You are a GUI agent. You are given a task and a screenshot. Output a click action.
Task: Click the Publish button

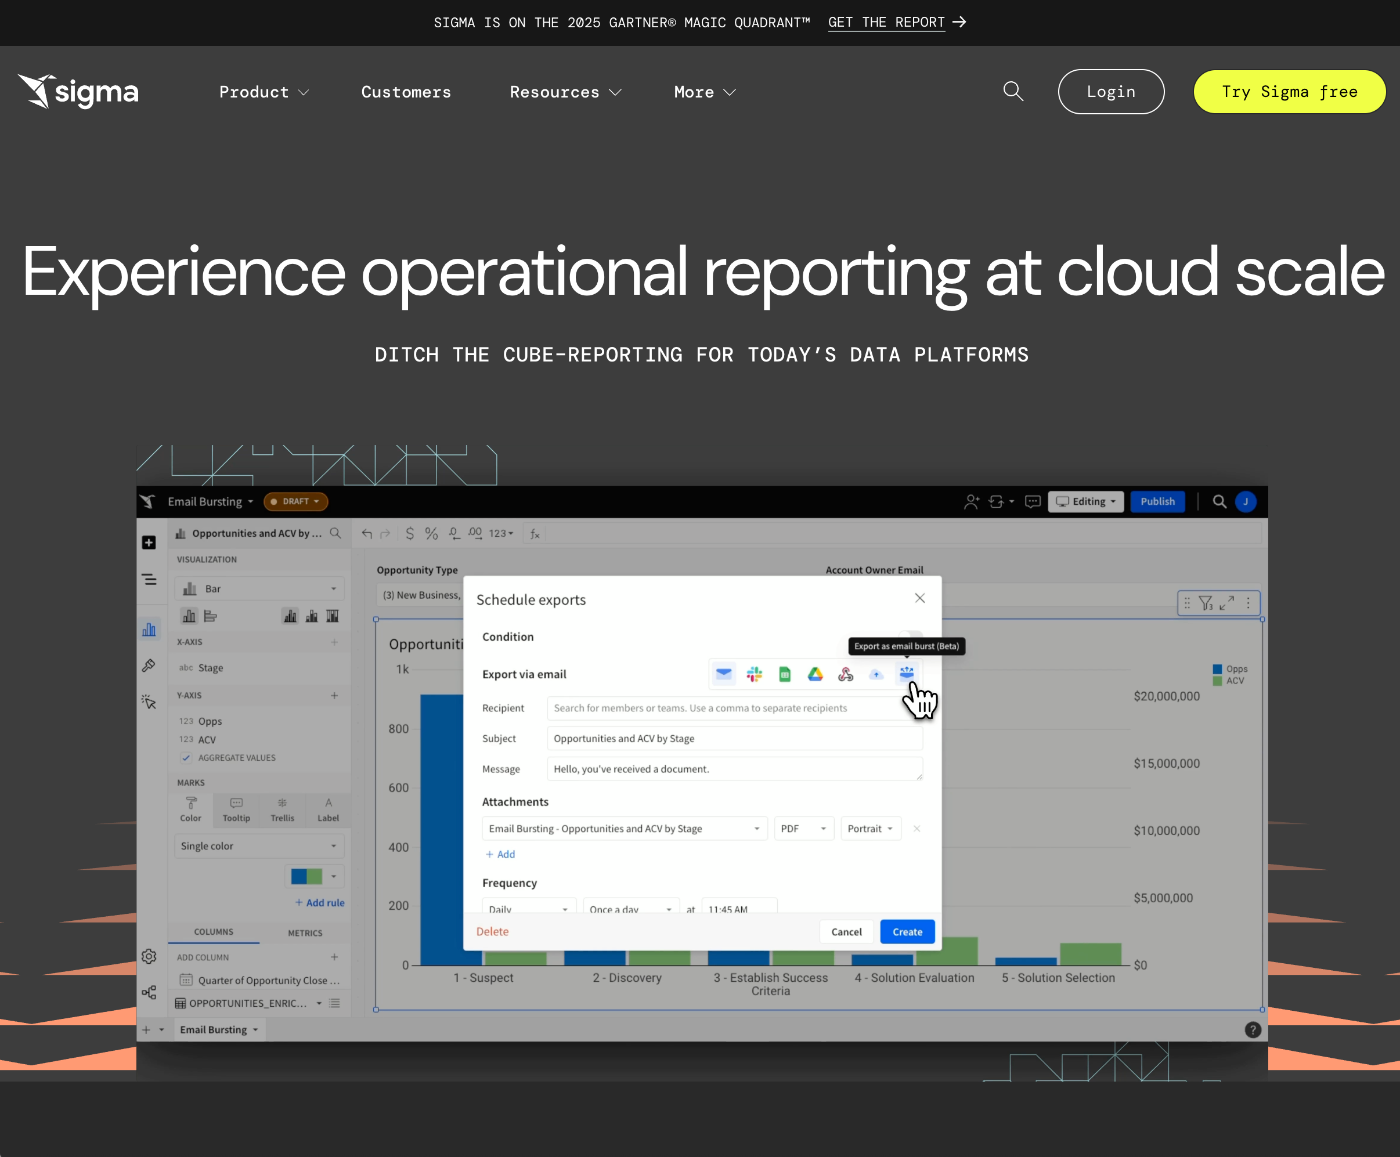click(1158, 502)
